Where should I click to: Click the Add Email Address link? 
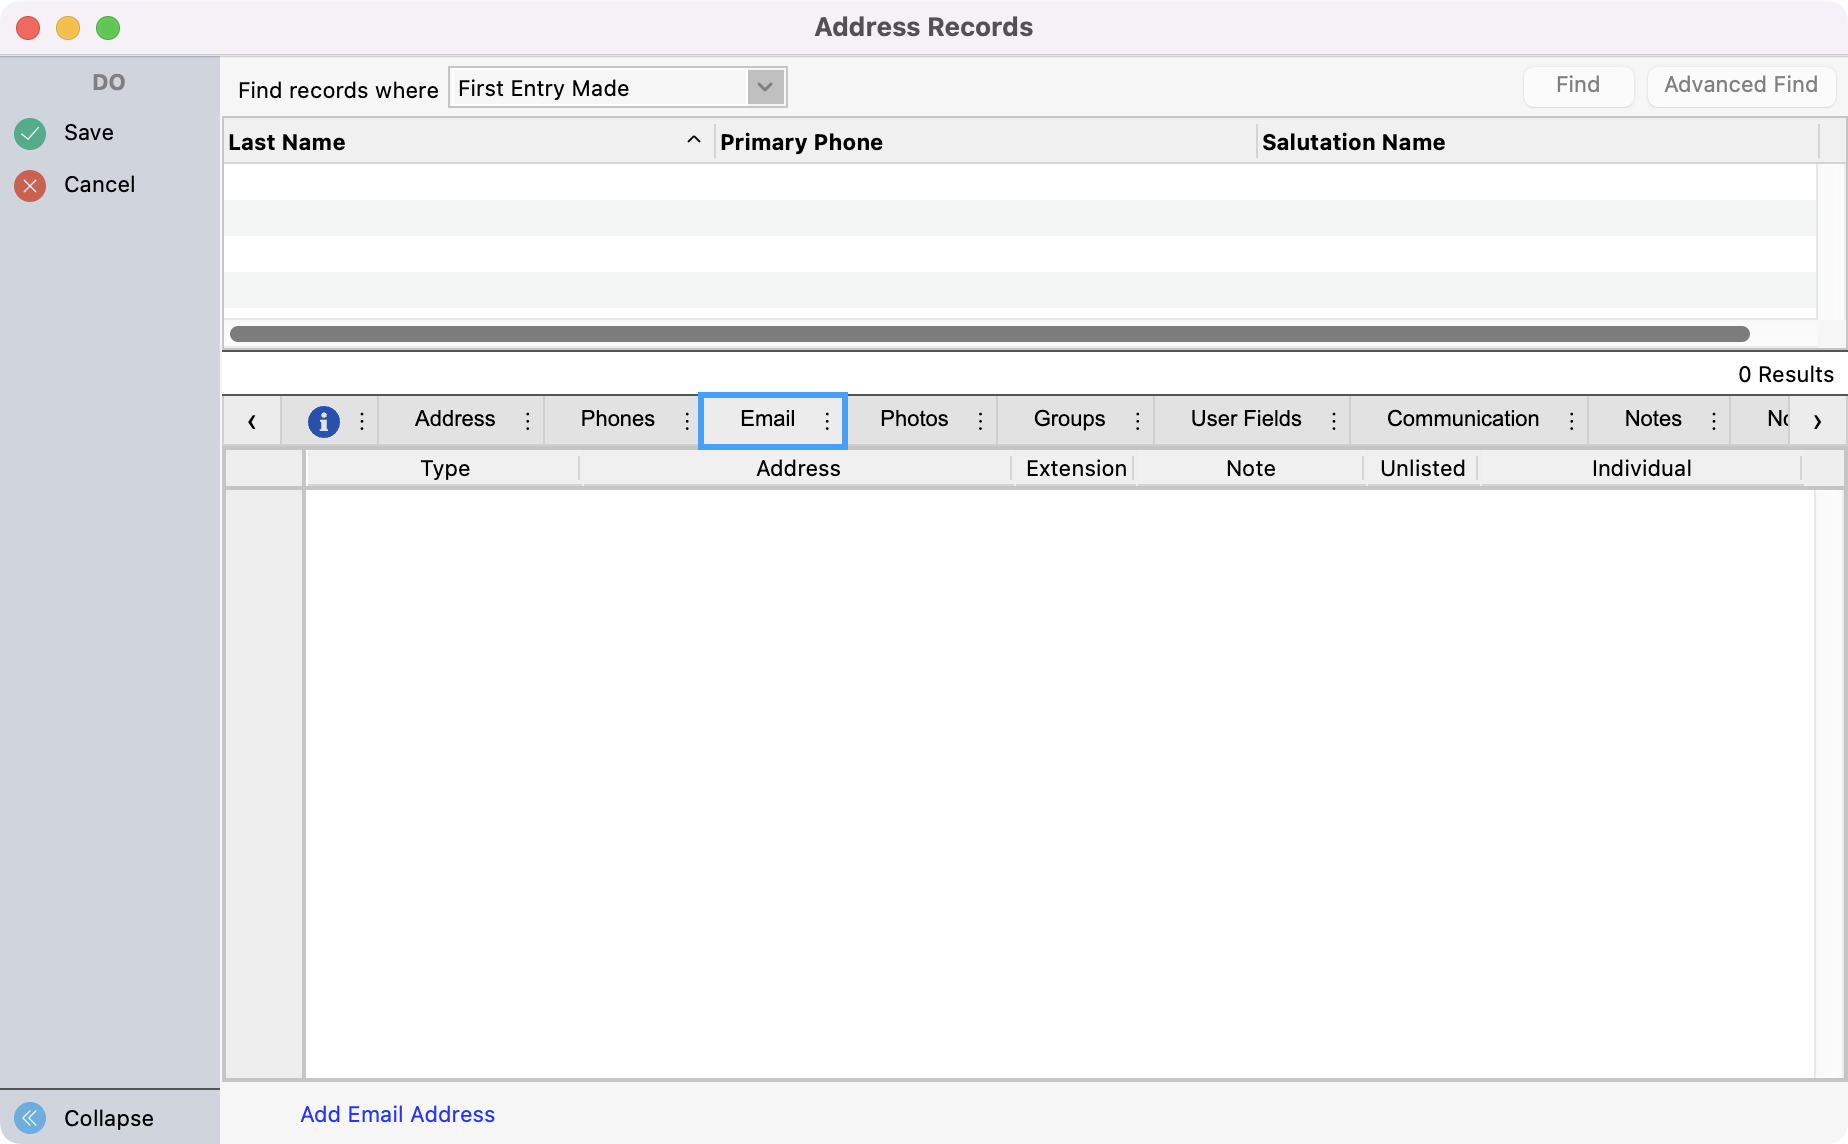coord(397,1114)
